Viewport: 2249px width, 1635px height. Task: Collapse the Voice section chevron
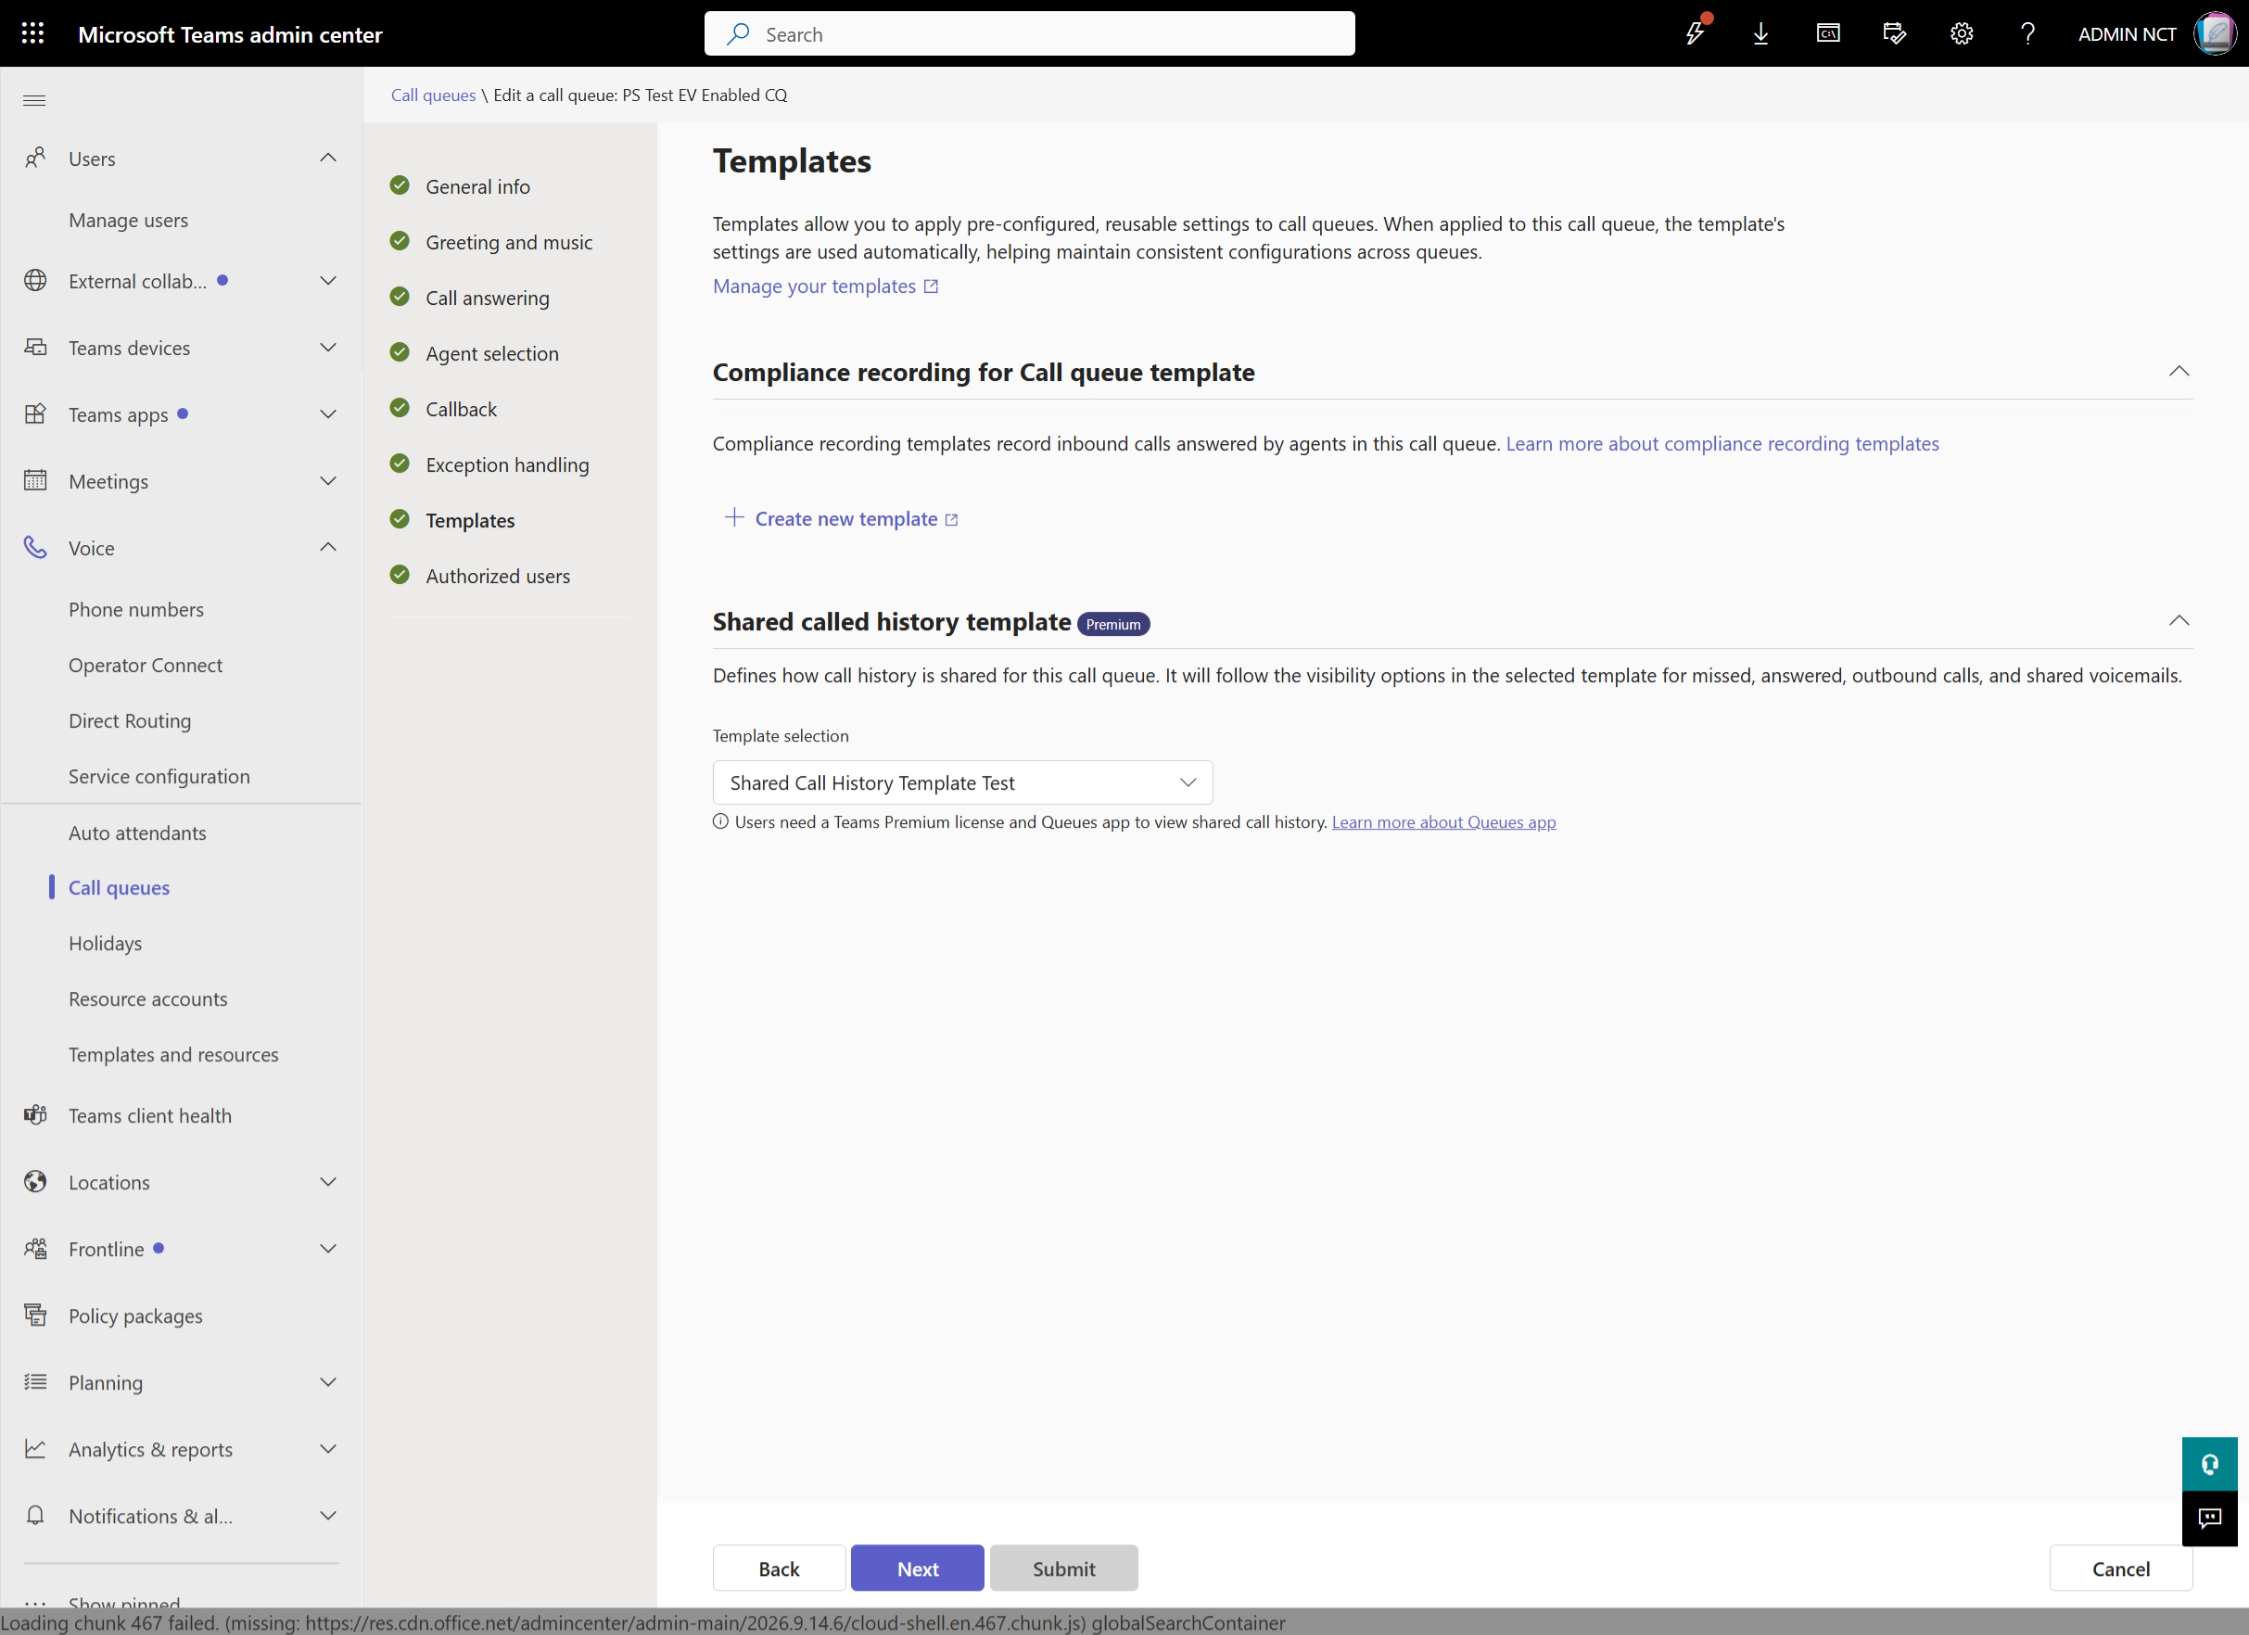[x=328, y=547]
